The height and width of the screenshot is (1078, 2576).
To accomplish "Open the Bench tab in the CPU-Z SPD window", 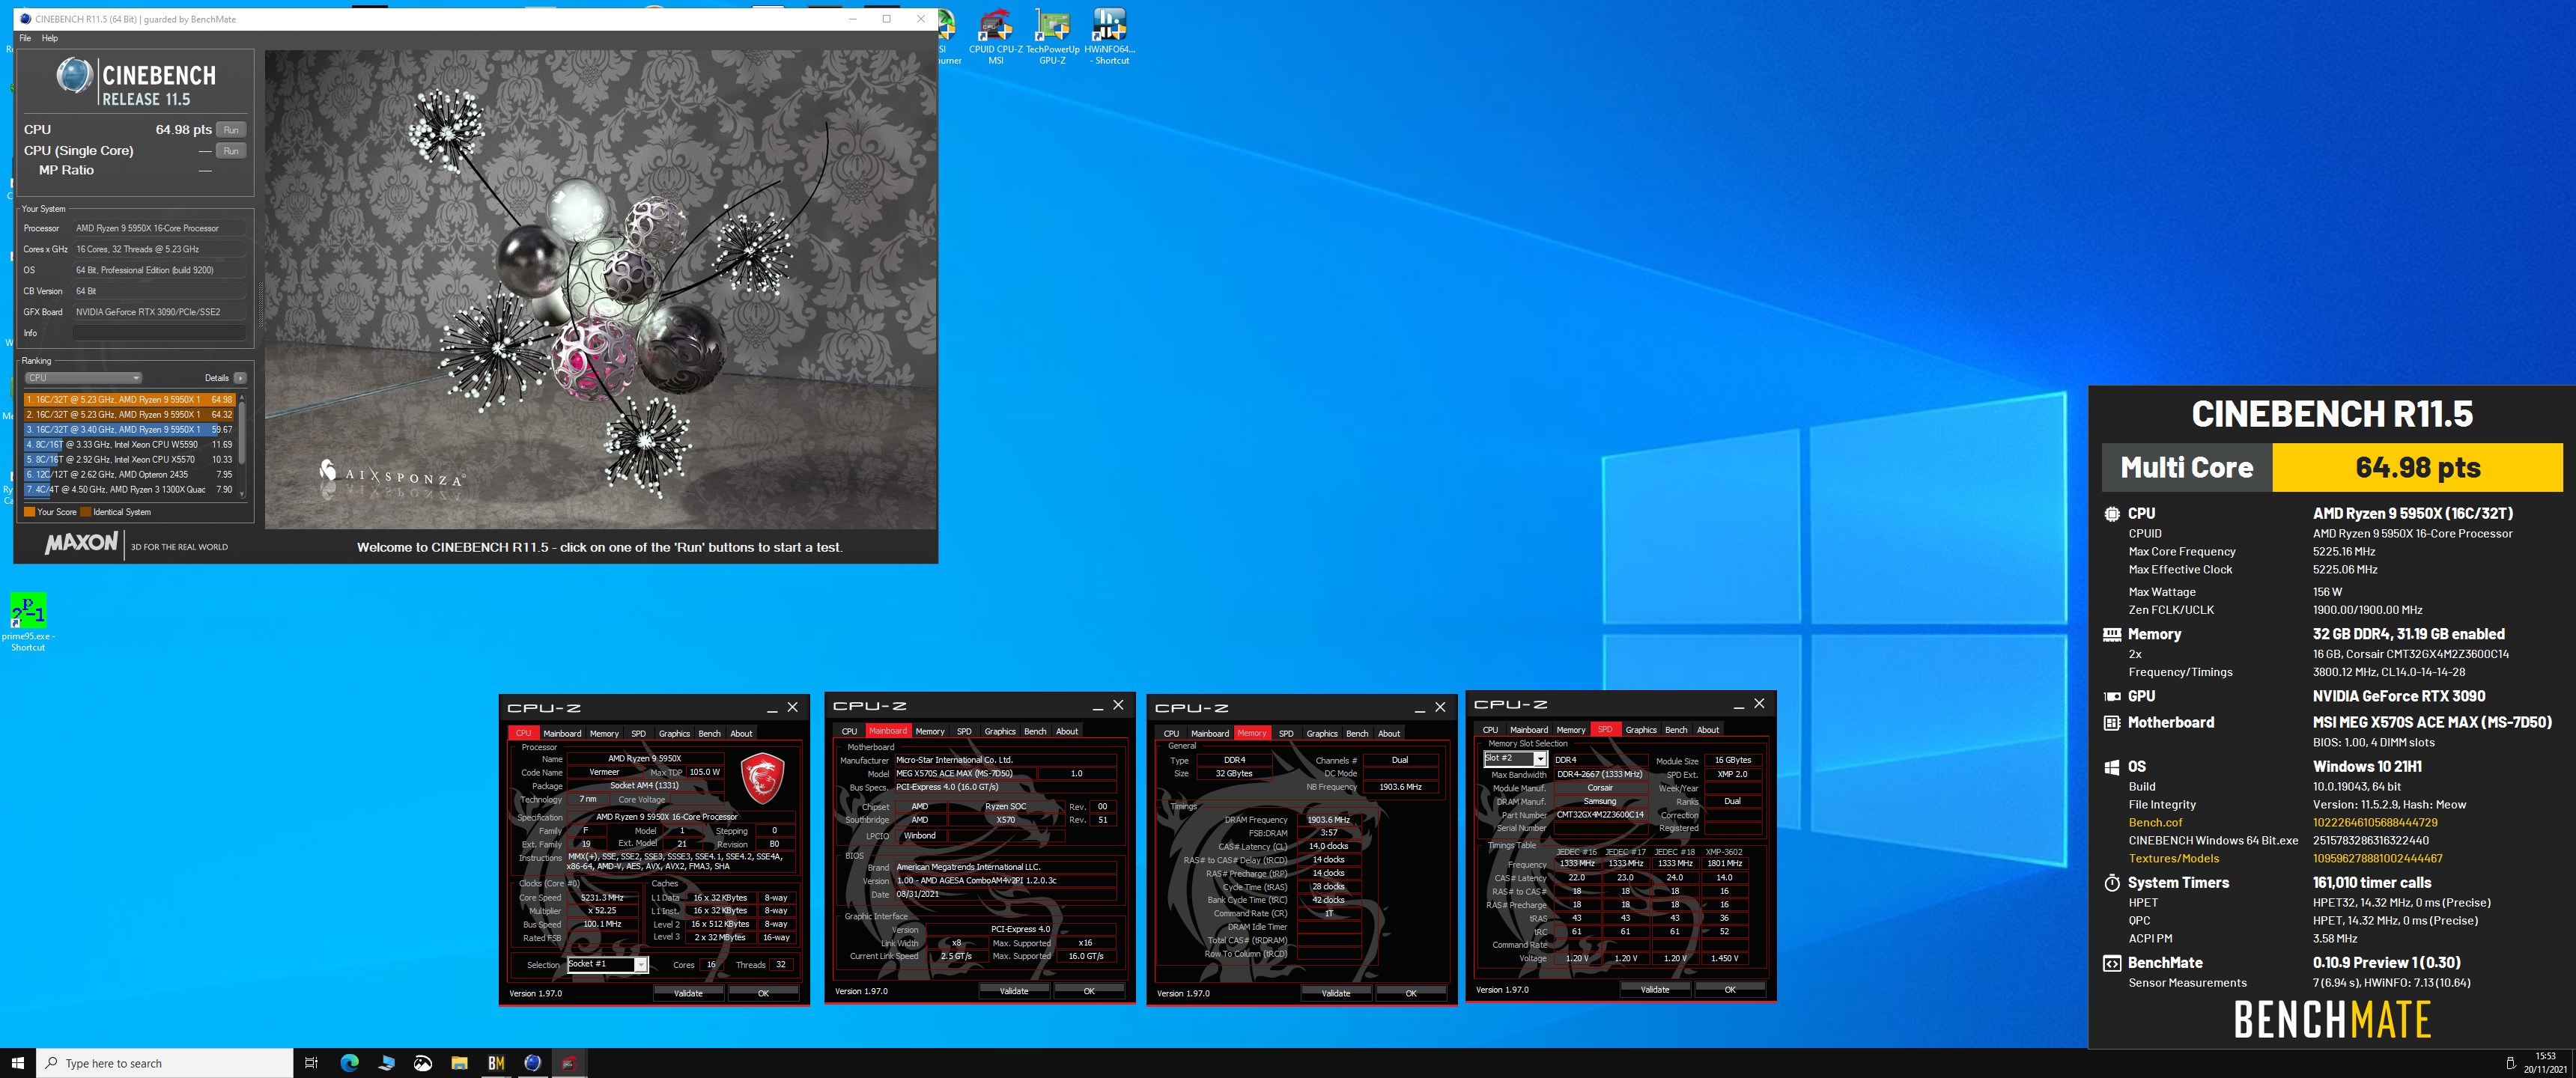I will pos(1676,730).
